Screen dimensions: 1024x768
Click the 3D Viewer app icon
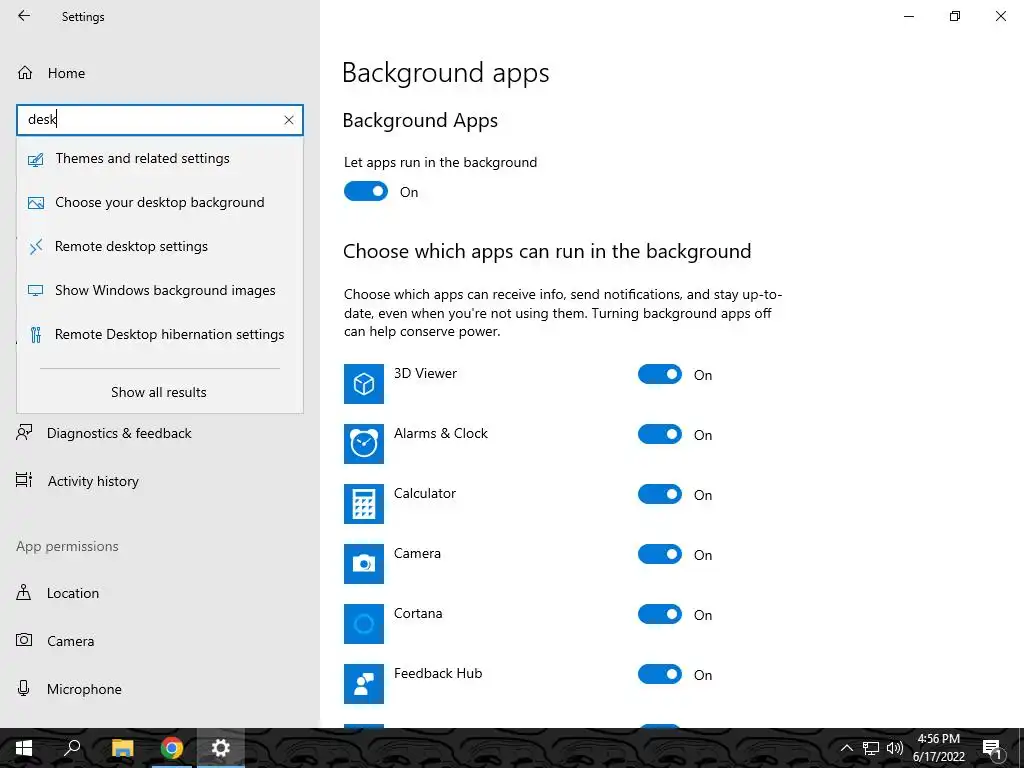coord(364,384)
